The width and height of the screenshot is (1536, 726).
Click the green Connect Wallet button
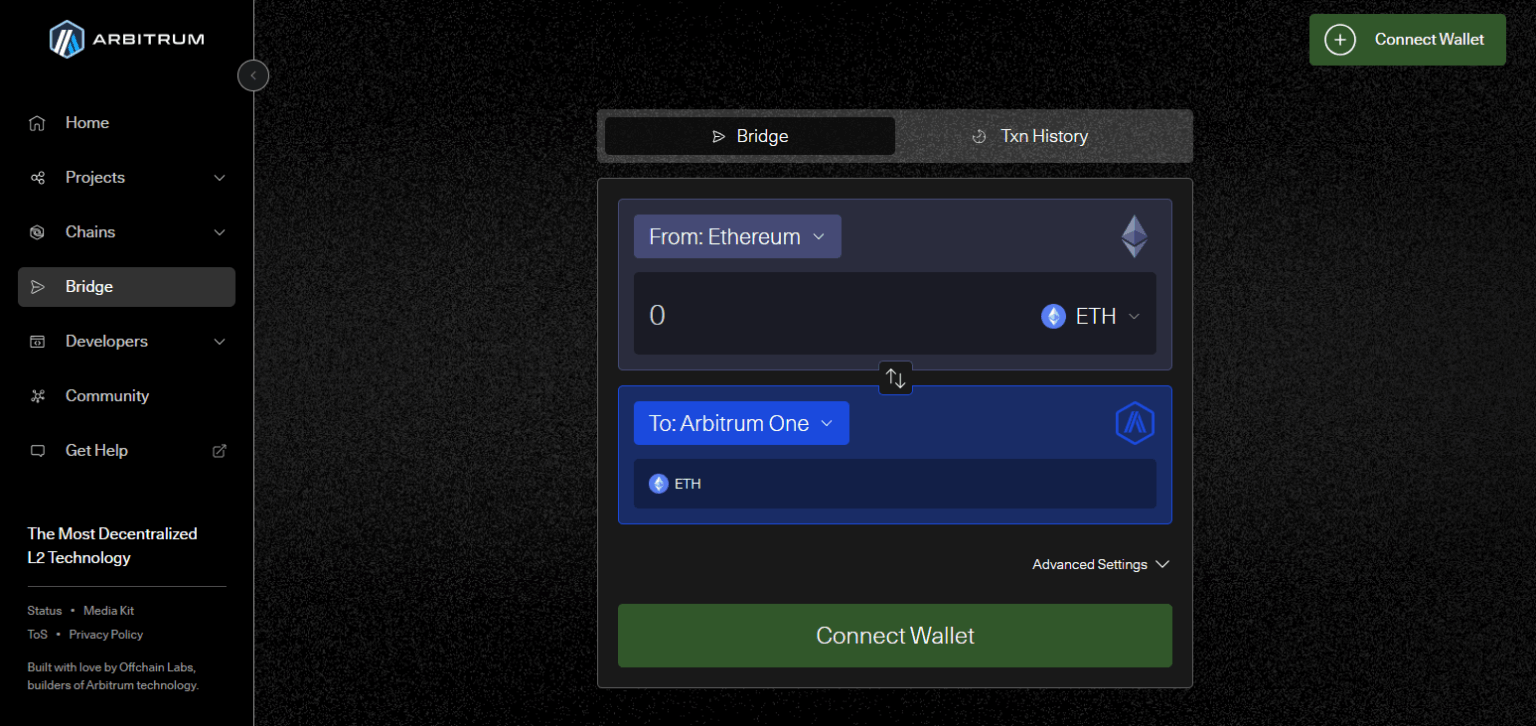point(895,635)
